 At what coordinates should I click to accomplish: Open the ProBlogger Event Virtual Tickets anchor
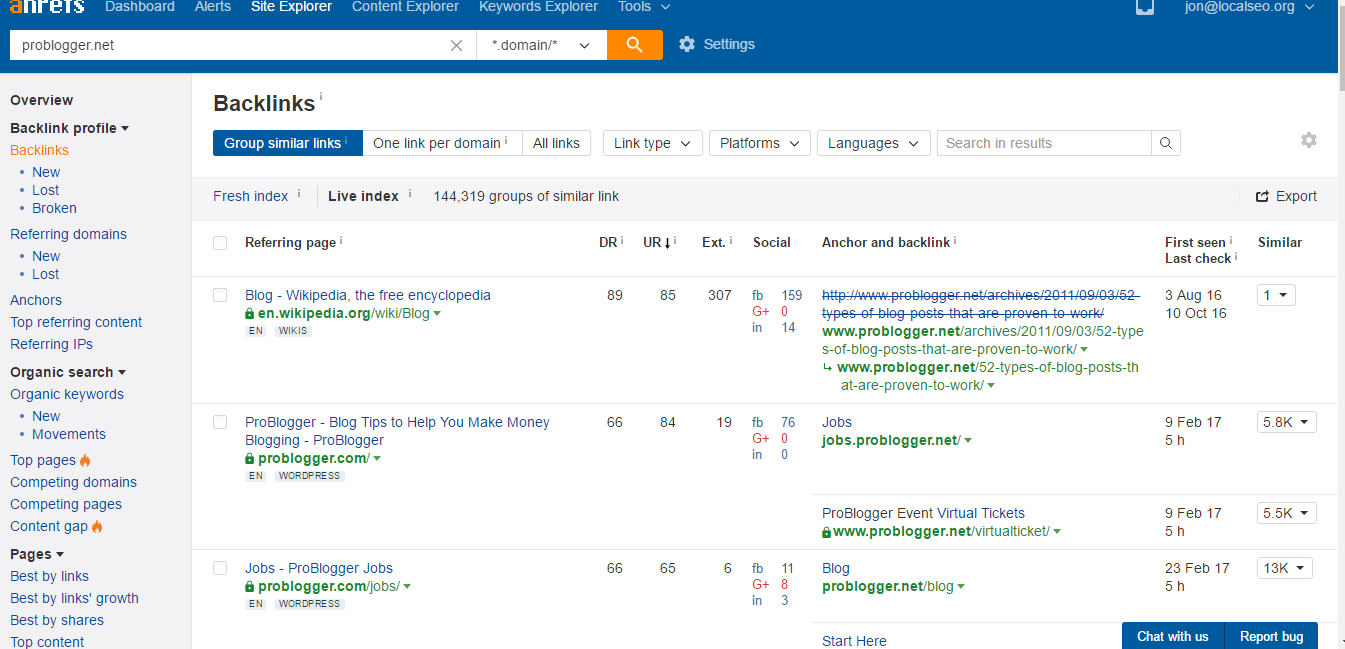(923, 513)
